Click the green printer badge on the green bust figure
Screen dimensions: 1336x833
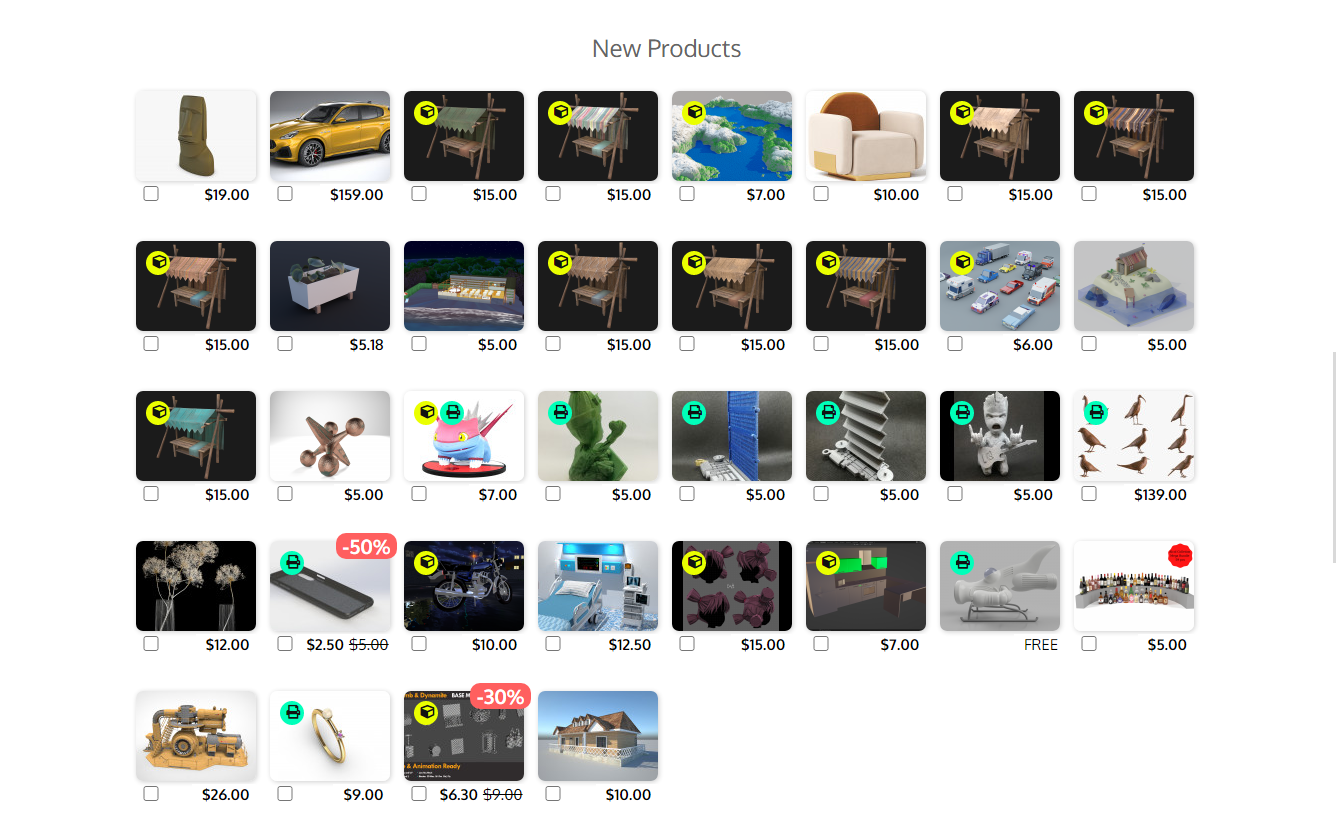(x=560, y=413)
